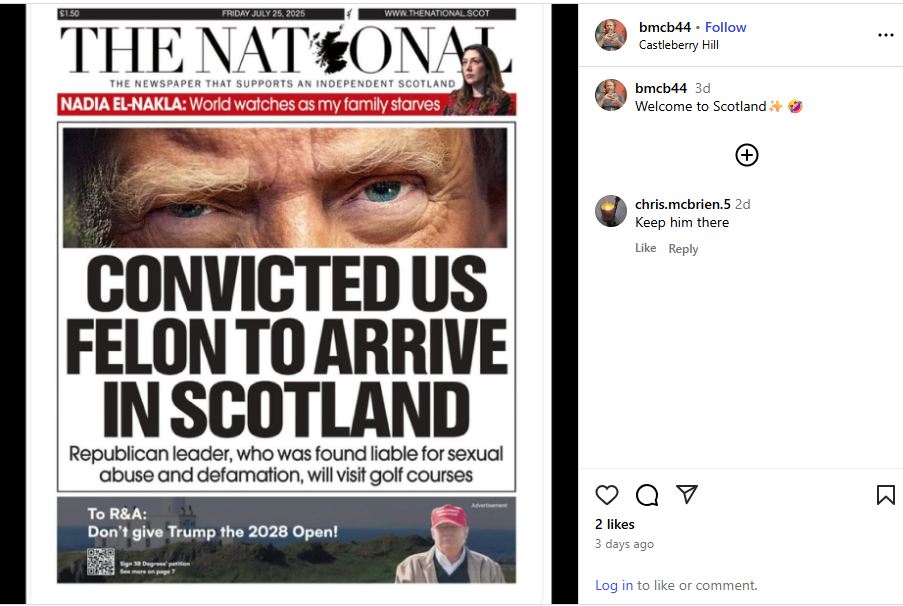Viewport: 903px width, 606px height.
Task: Save post with bookmark icon
Action: click(885, 495)
